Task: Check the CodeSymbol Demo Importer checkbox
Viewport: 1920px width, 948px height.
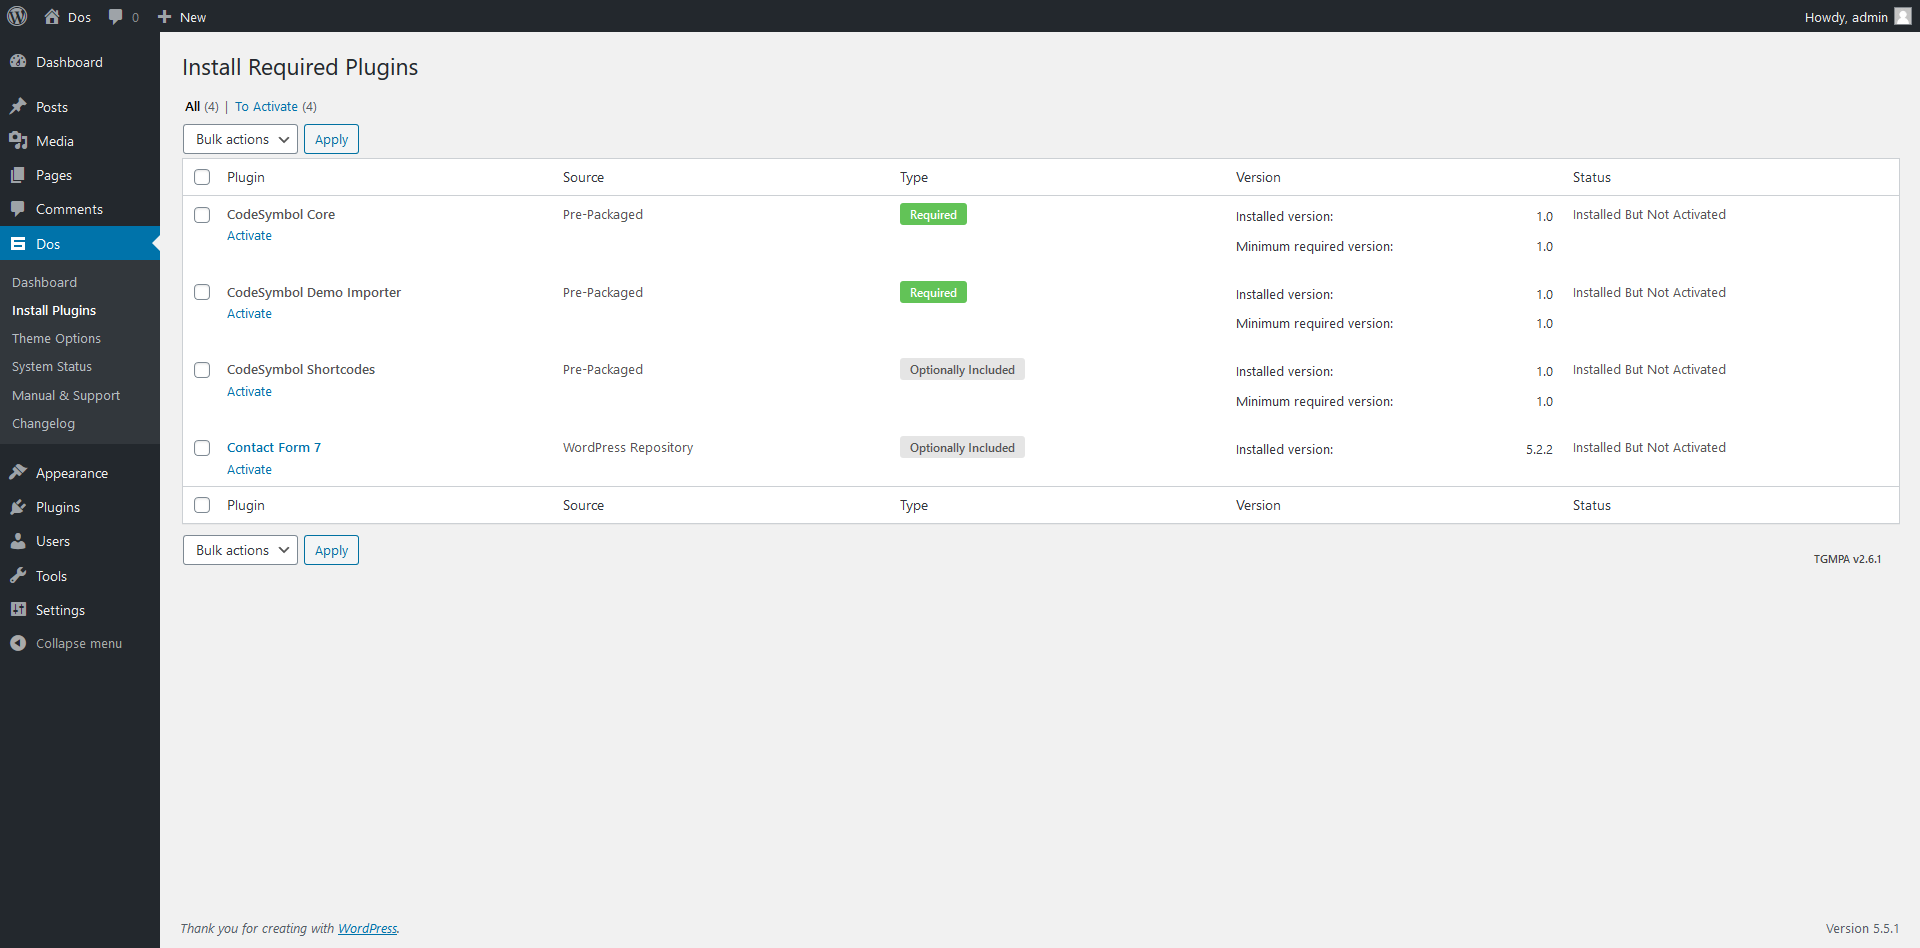Action: pyautogui.click(x=202, y=292)
